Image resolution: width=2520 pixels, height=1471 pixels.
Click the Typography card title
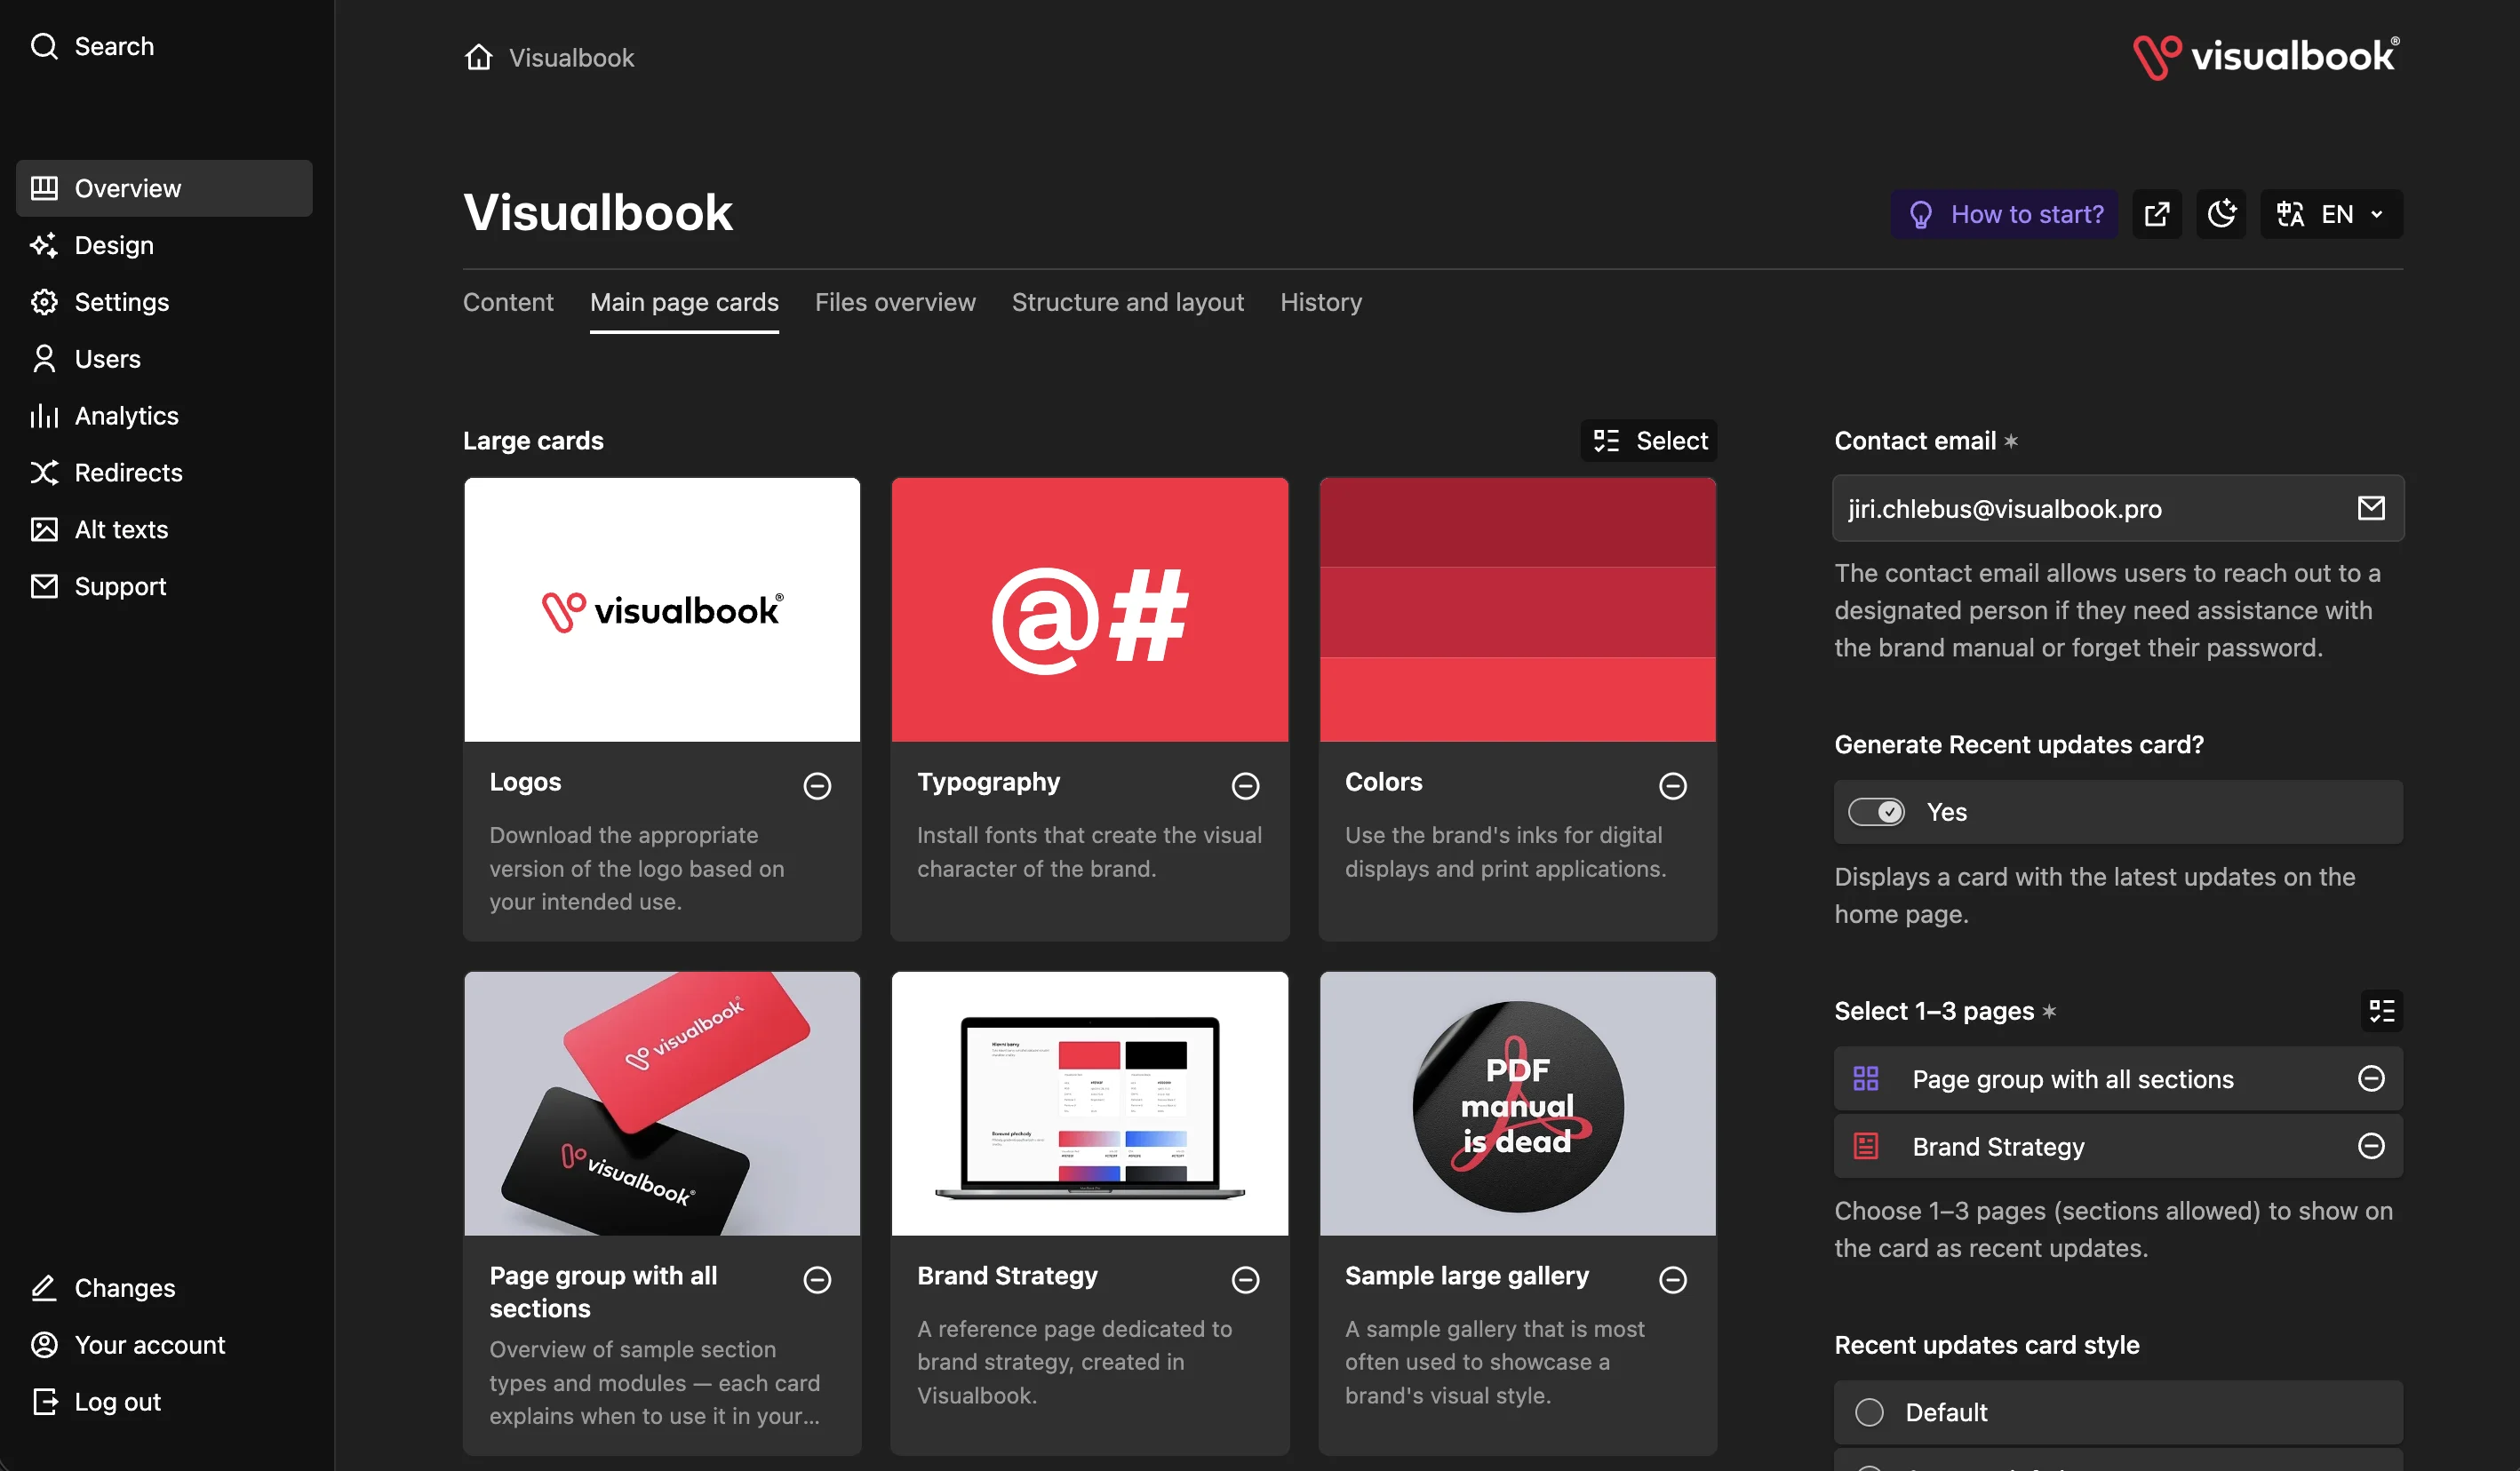tap(988, 782)
